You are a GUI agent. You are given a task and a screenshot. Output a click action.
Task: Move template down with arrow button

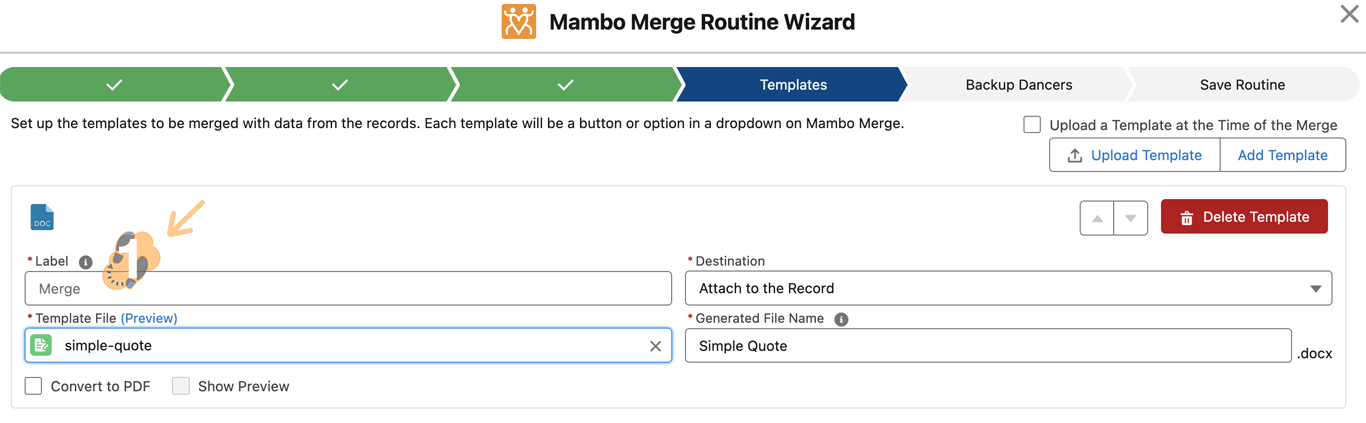[x=1131, y=218]
